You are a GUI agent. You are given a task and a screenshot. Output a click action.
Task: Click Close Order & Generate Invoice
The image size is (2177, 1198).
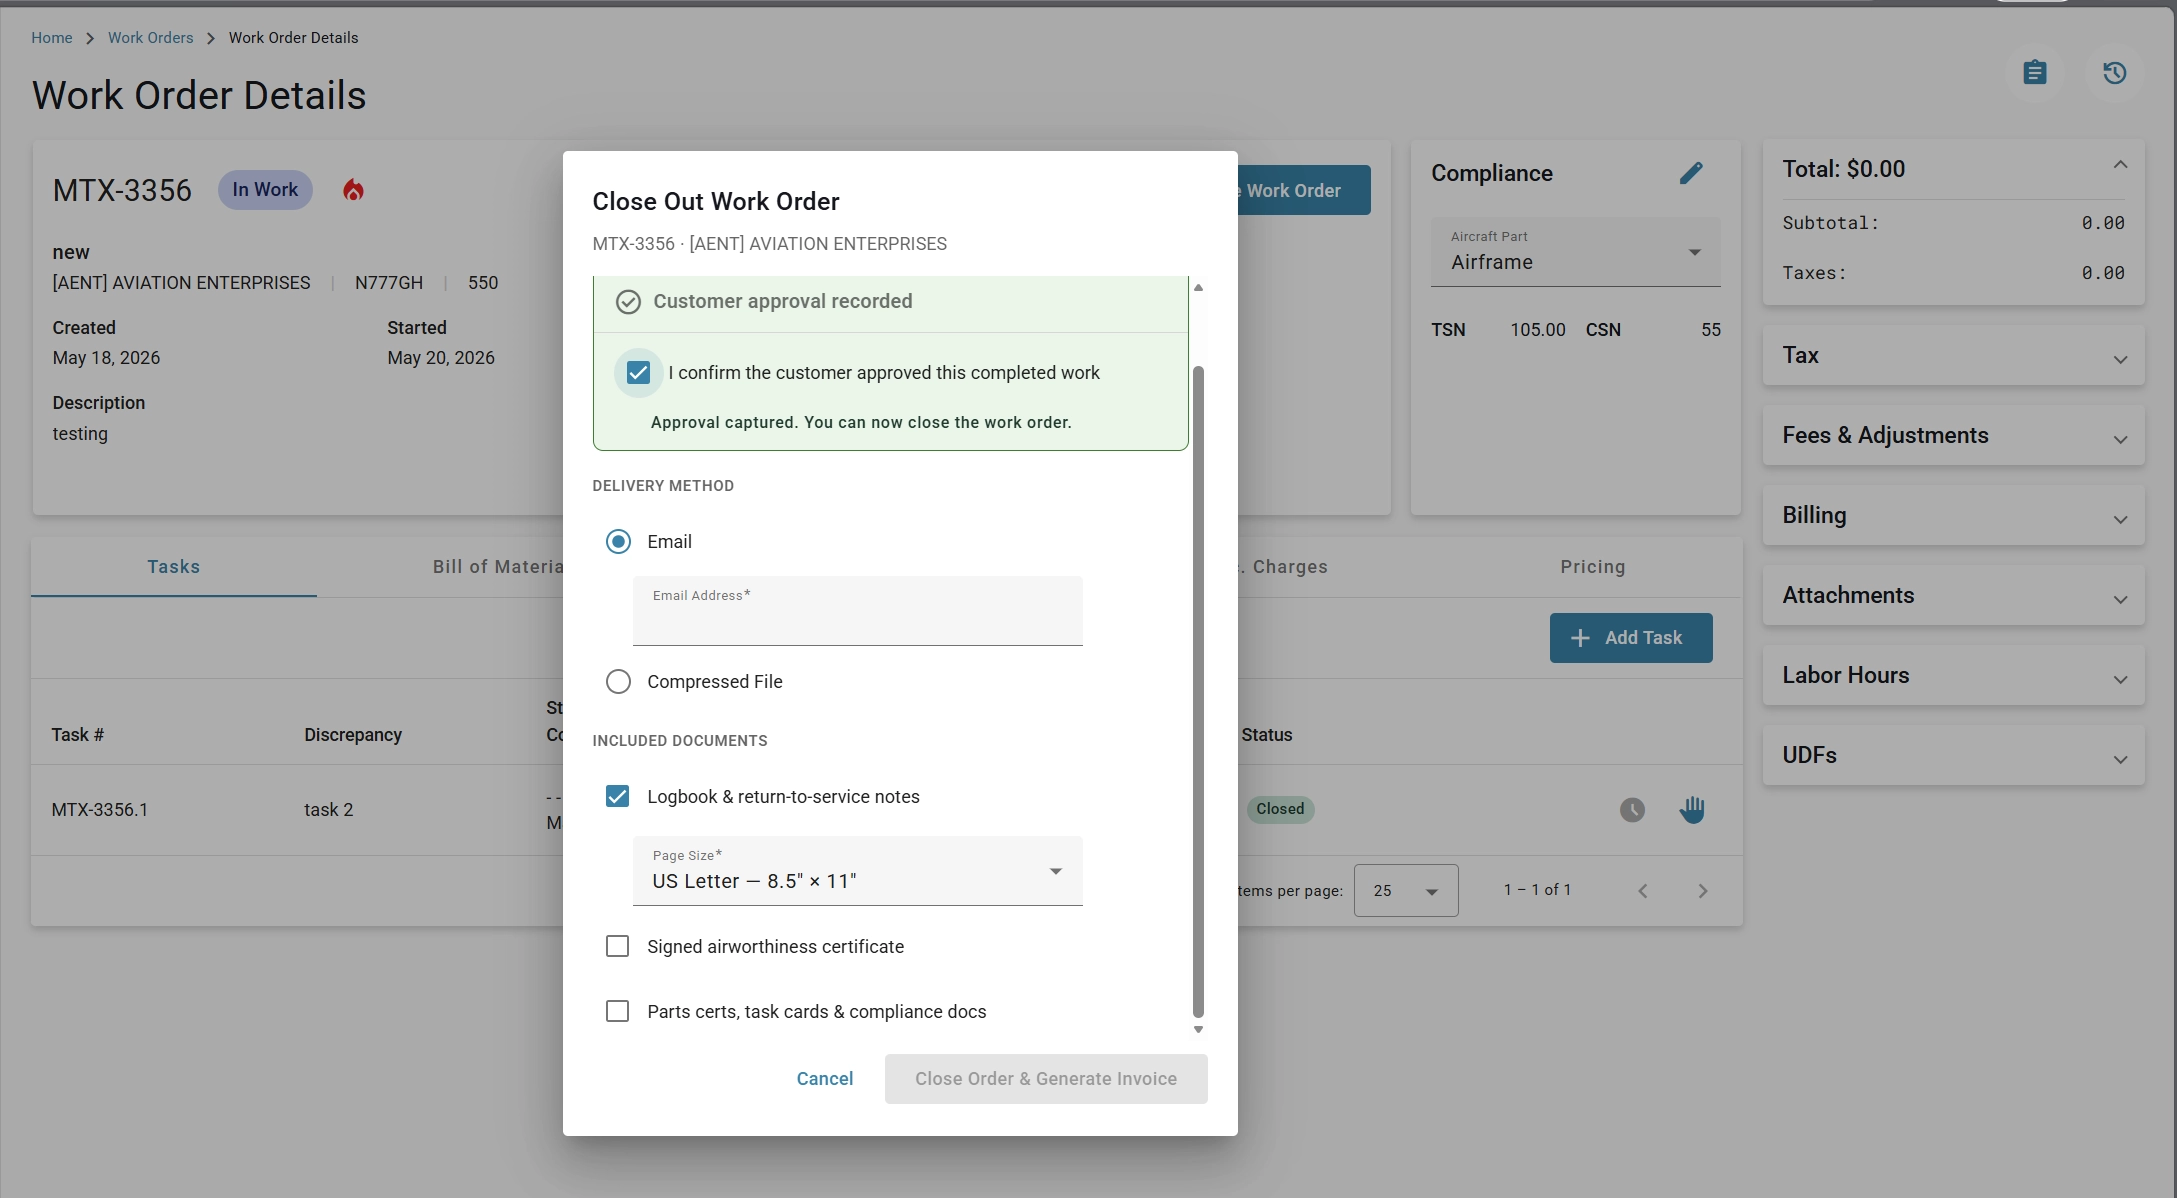click(1045, 1080)
